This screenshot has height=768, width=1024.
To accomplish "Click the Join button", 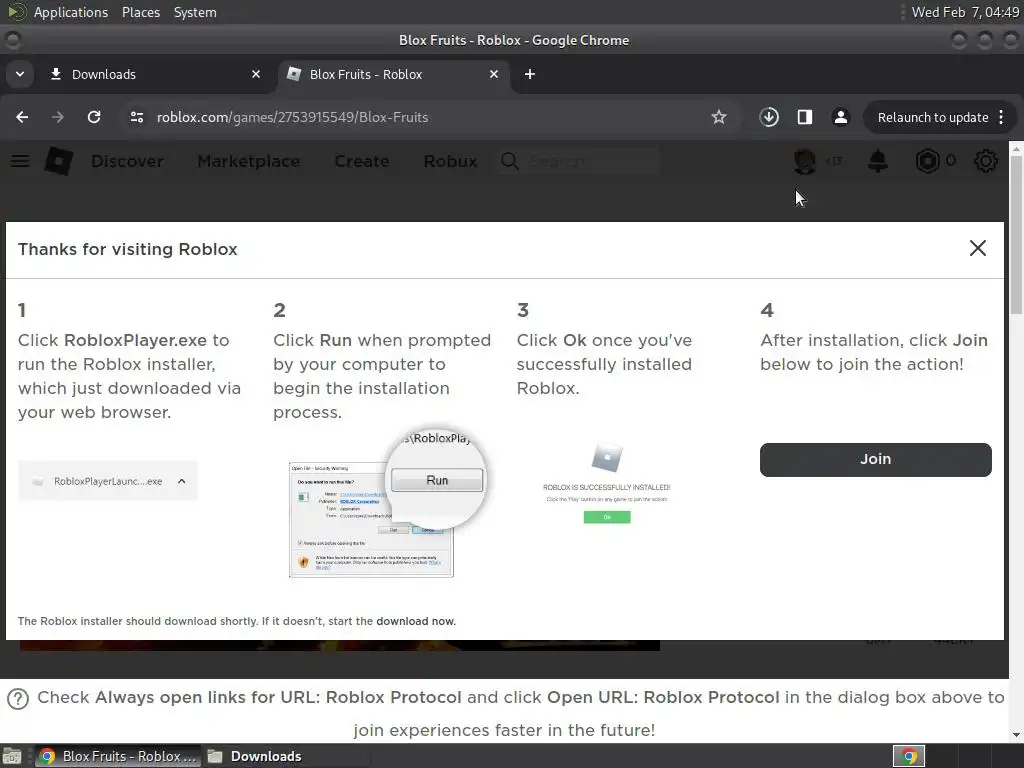I will coord(875,460).
